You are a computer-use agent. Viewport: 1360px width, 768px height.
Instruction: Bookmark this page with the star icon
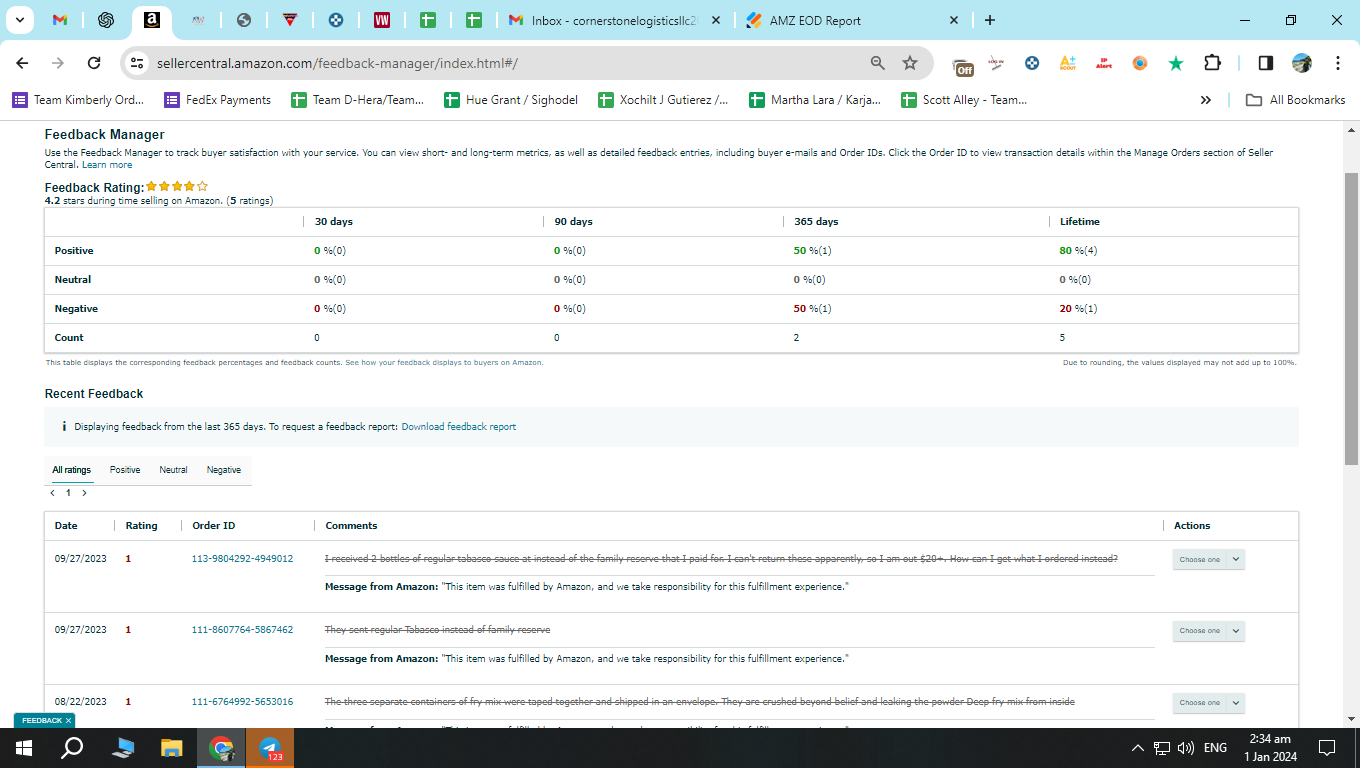[x=910, y=63]
